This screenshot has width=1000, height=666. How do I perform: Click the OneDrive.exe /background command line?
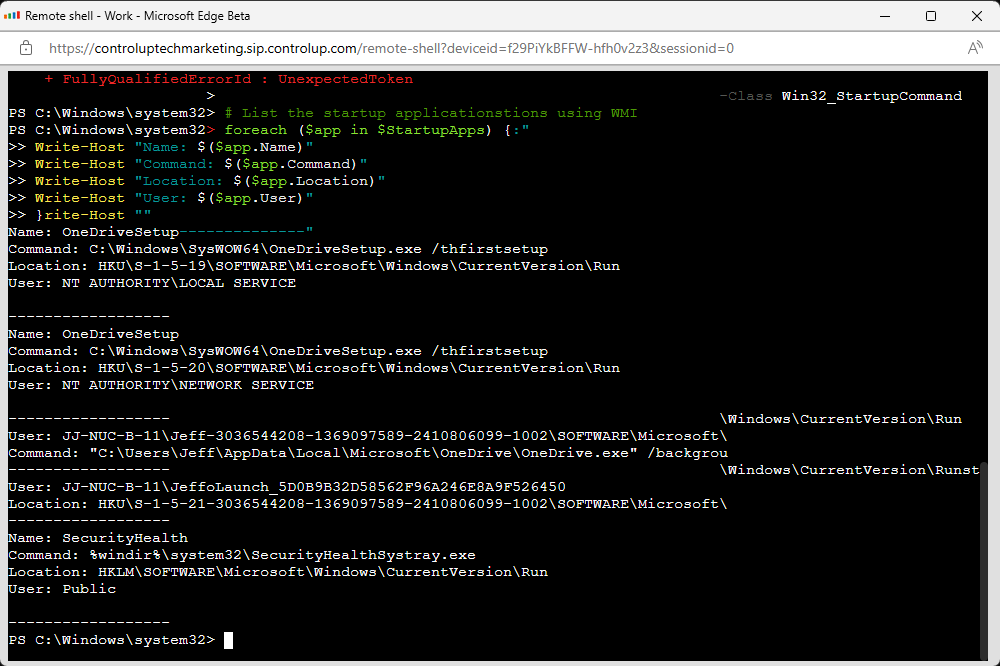click(x=368, y=453)
